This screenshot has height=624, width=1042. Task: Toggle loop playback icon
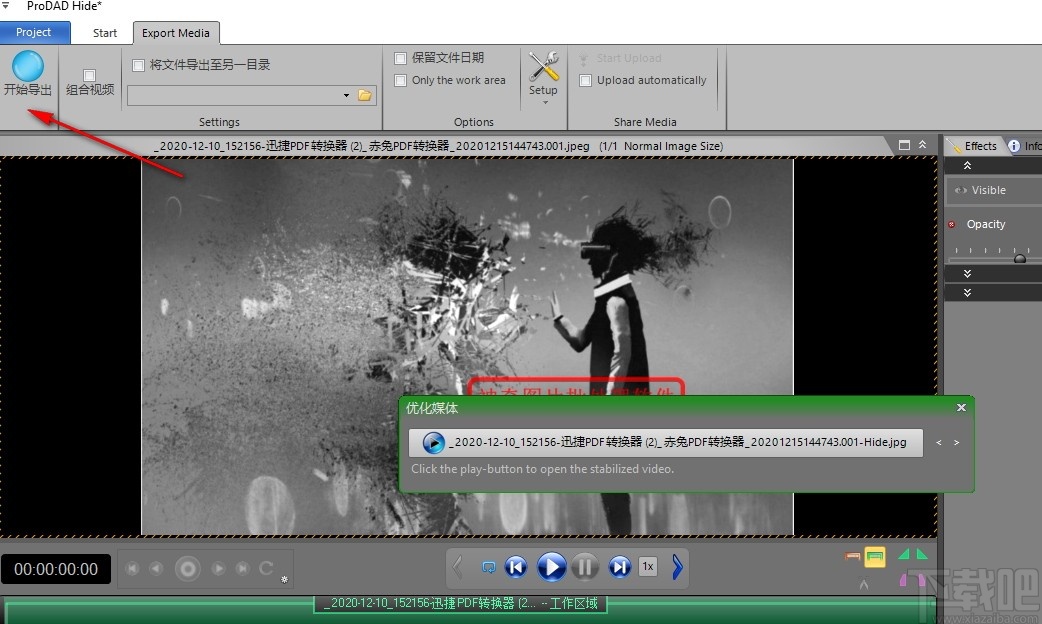tap(488, 567)
